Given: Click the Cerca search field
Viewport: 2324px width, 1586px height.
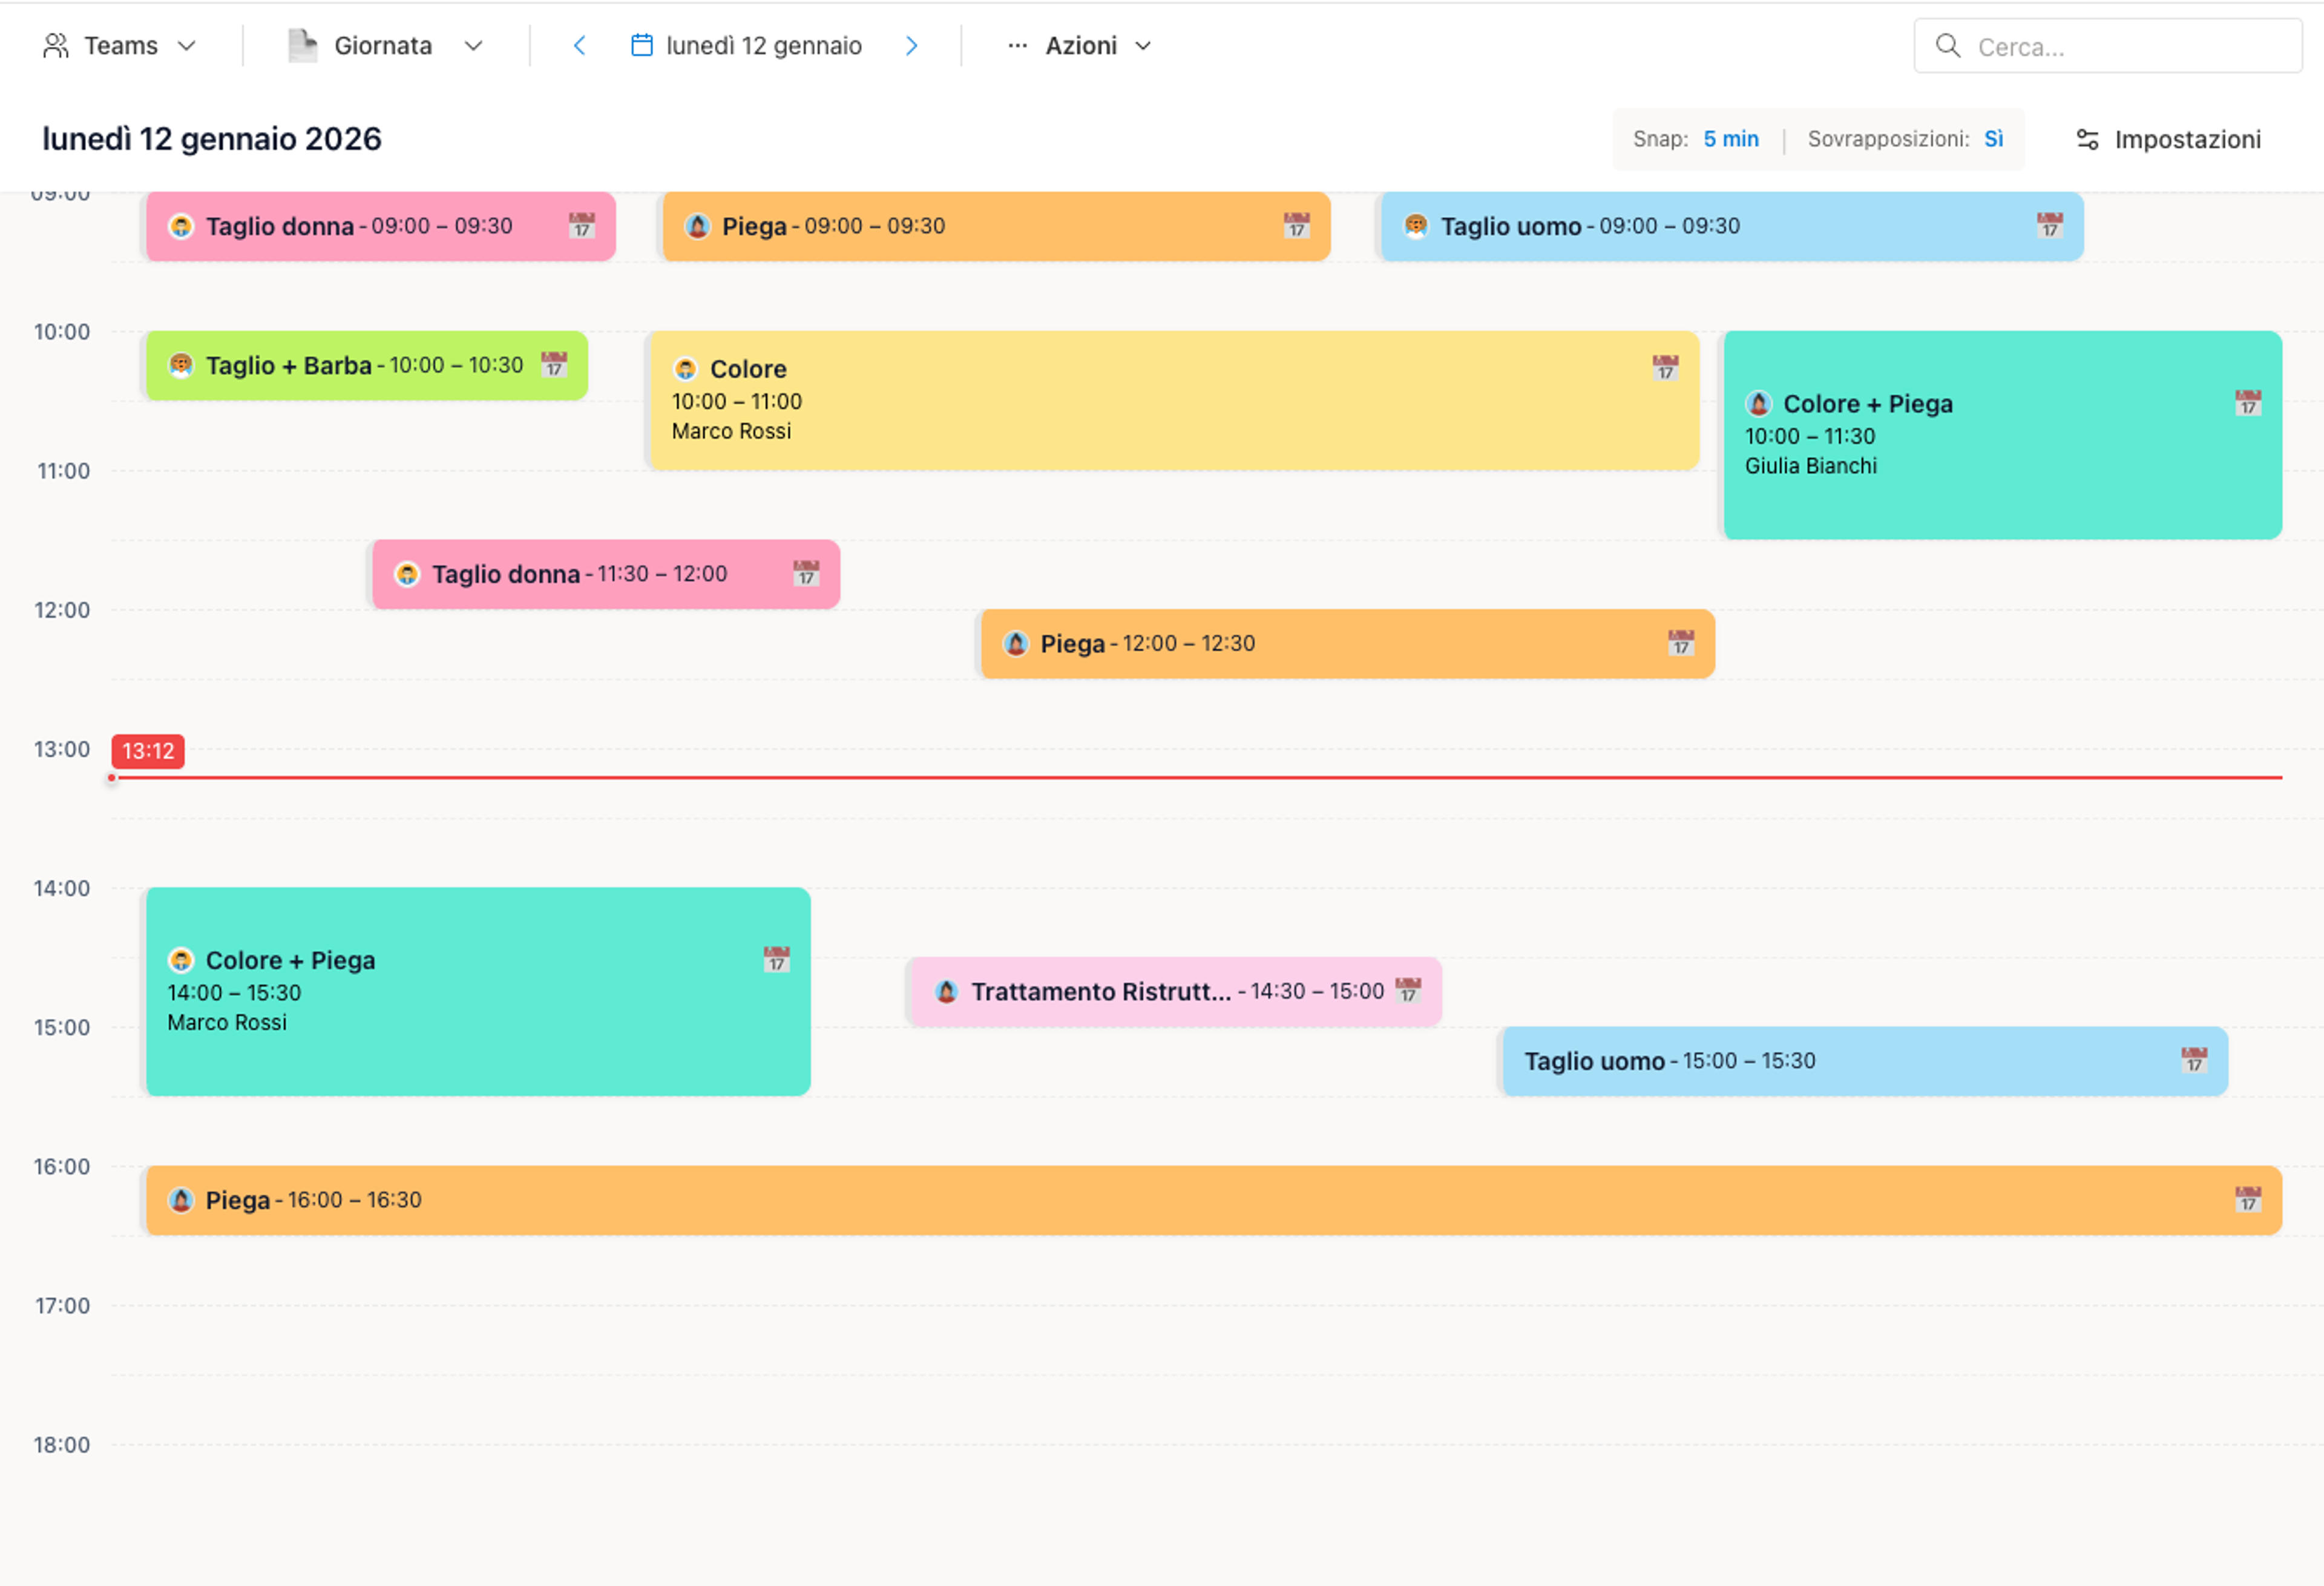Looking at the screenshot, I should 2108,46.
